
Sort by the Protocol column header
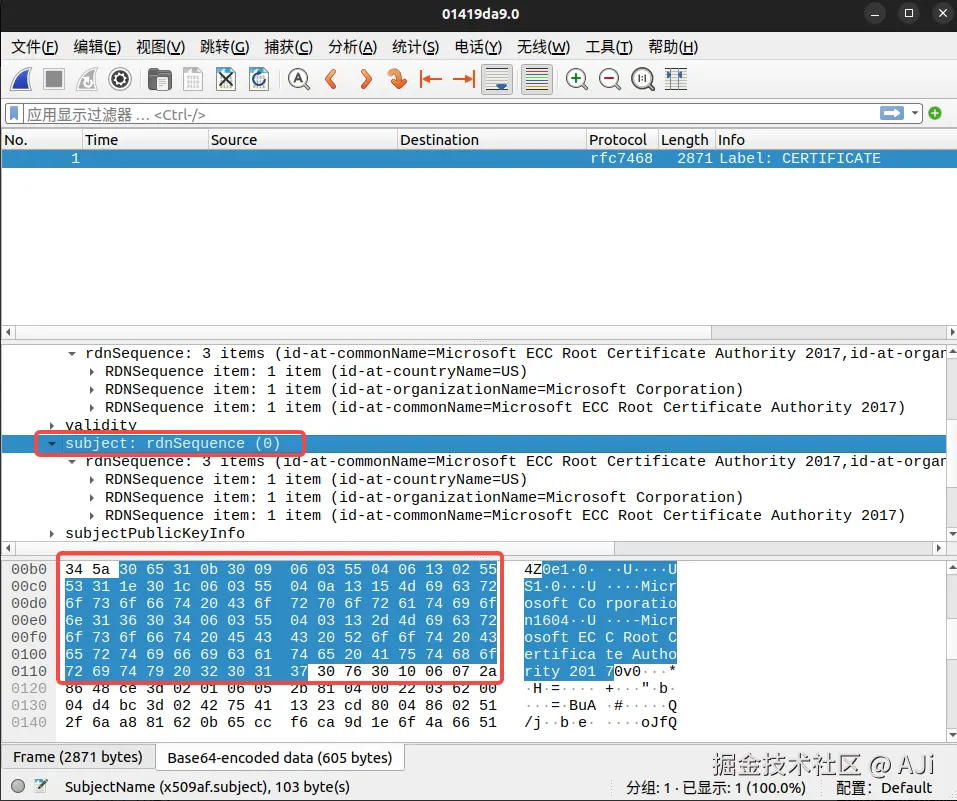(622, 140)
